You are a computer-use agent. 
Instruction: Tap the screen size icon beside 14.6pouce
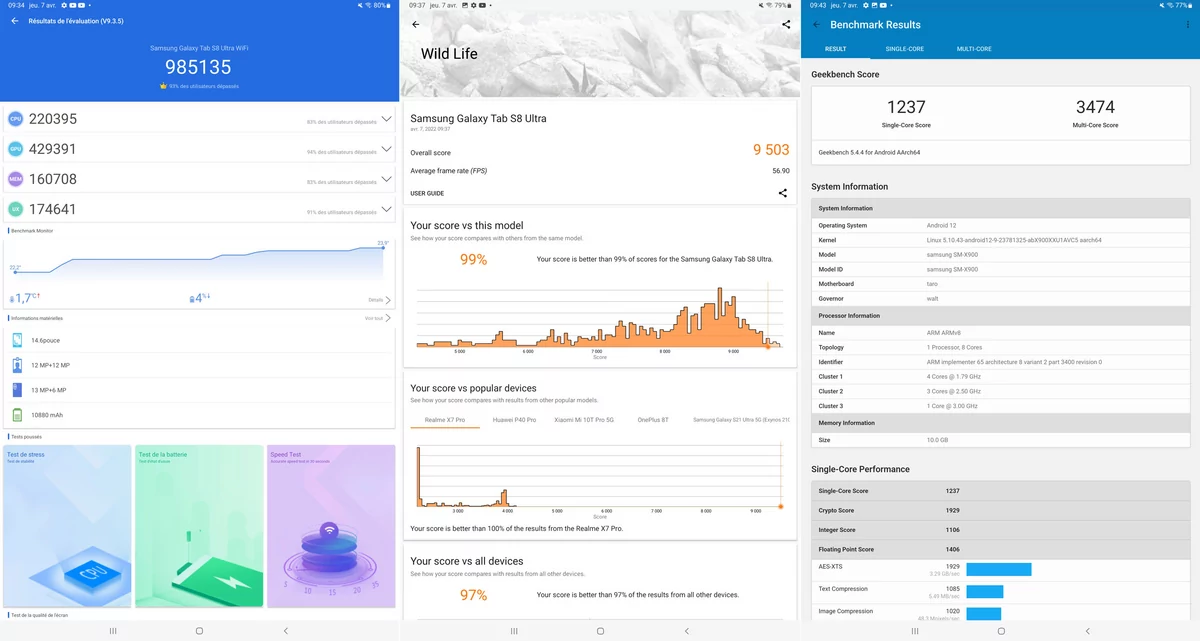18,340
